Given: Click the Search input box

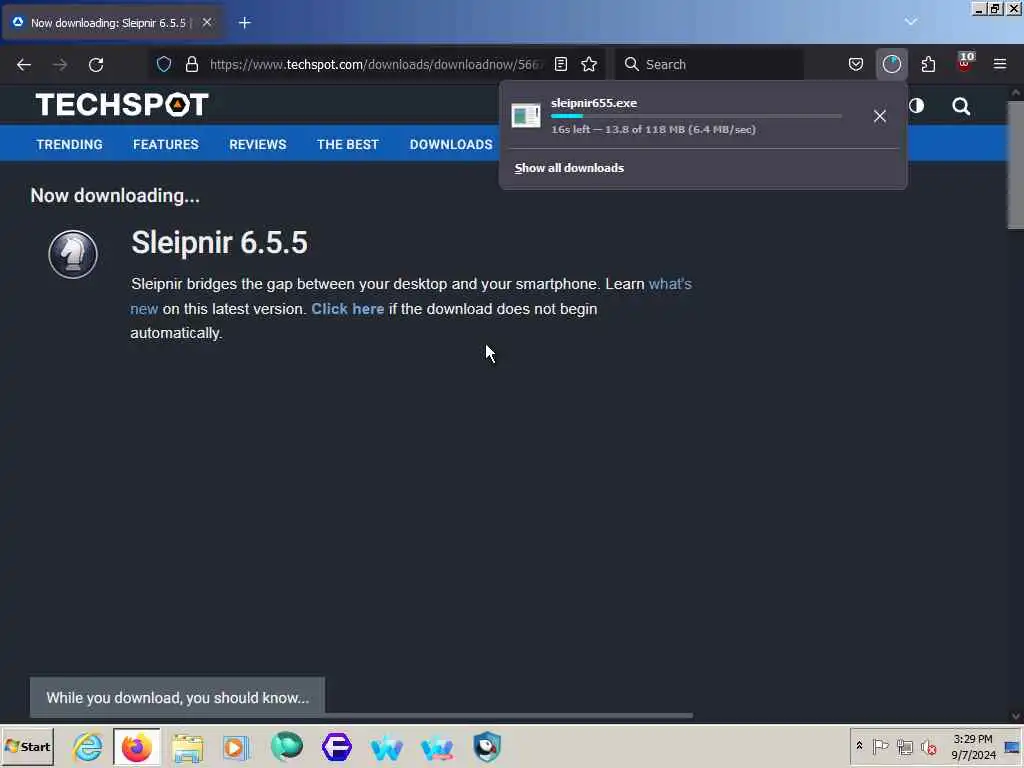Looking at the screenshot, I should coord(709,64).
